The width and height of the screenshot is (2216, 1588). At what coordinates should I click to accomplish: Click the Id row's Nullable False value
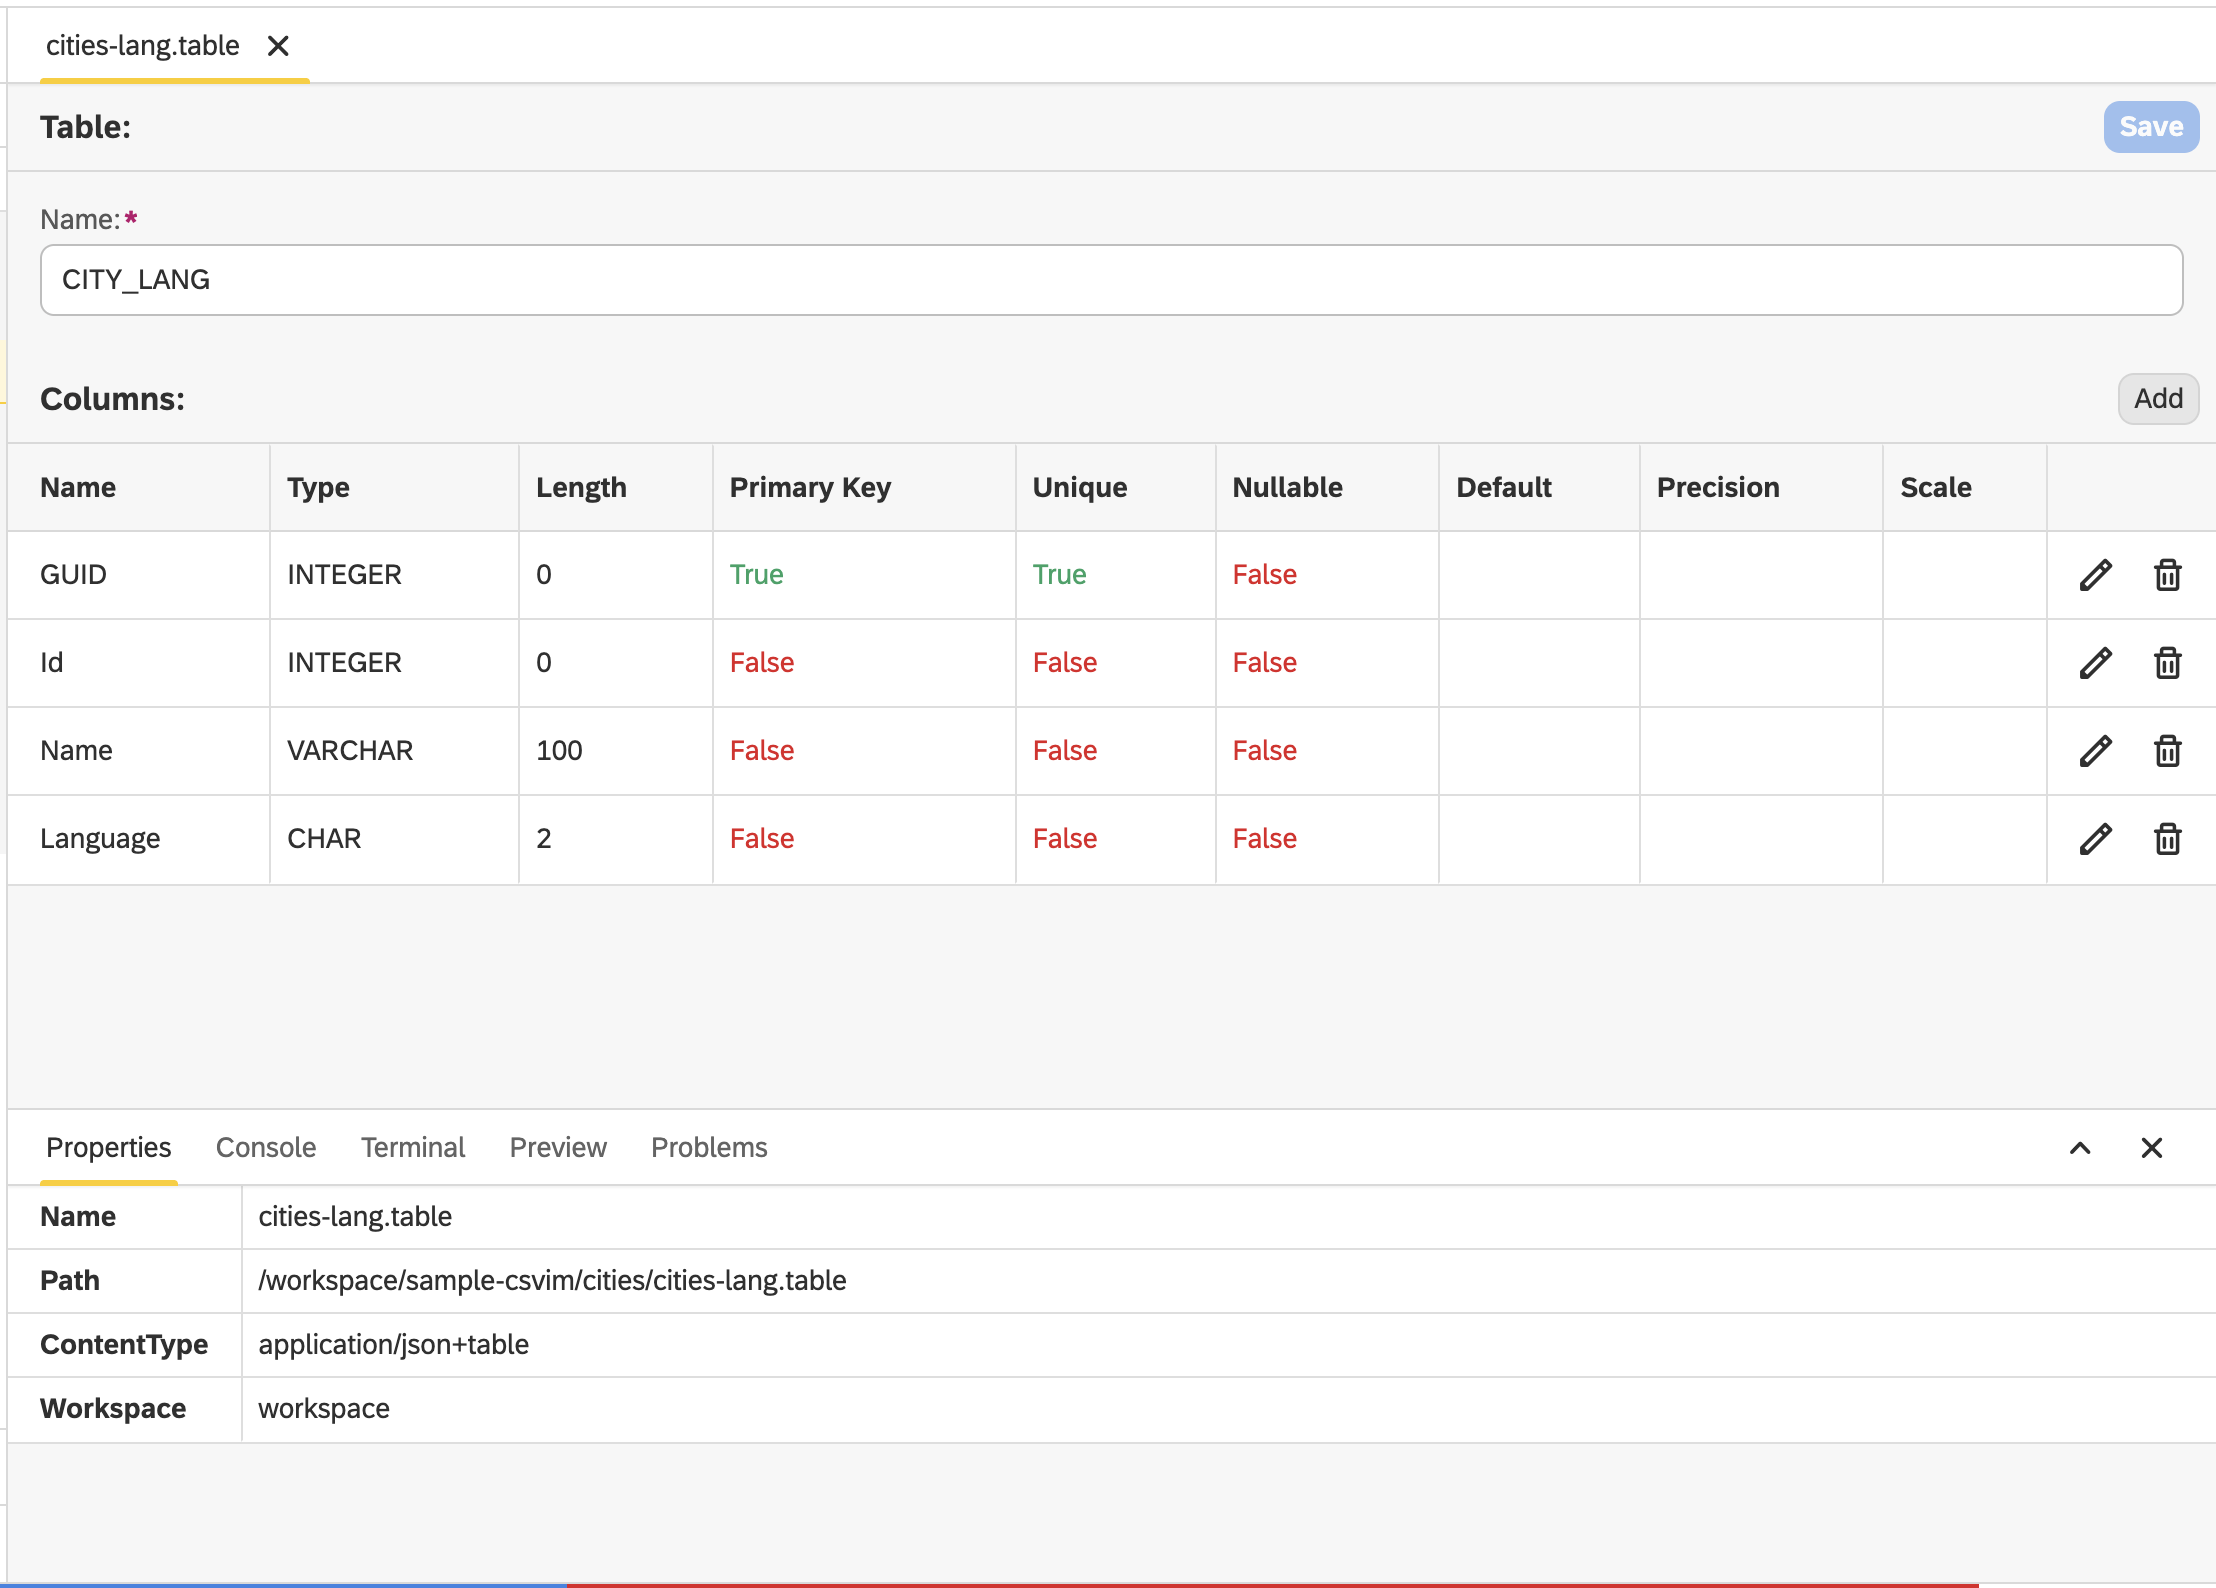[1264, 663]
